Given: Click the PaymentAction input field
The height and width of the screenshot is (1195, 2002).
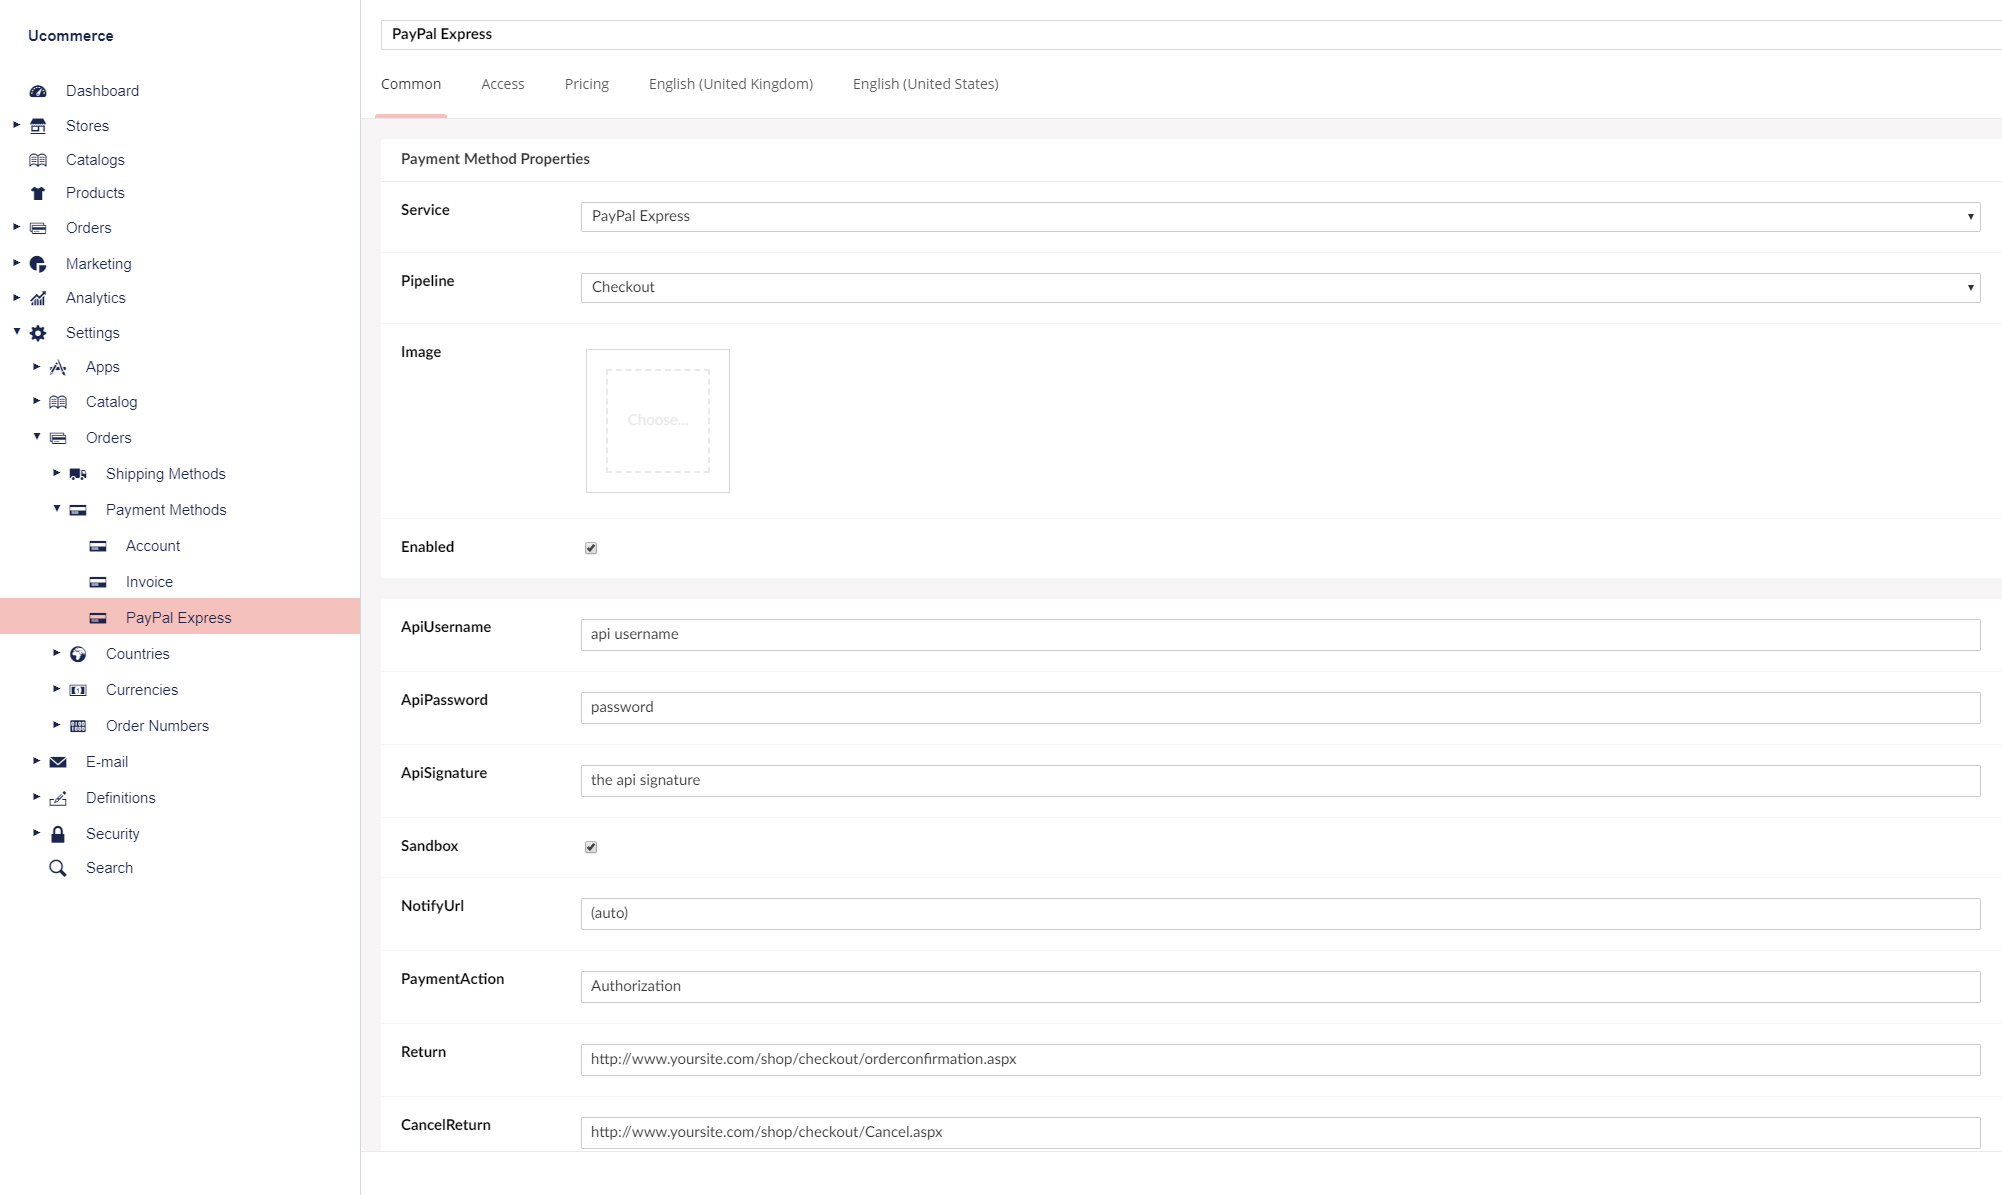Looking at the screenshot, I should coord(1280,987).
